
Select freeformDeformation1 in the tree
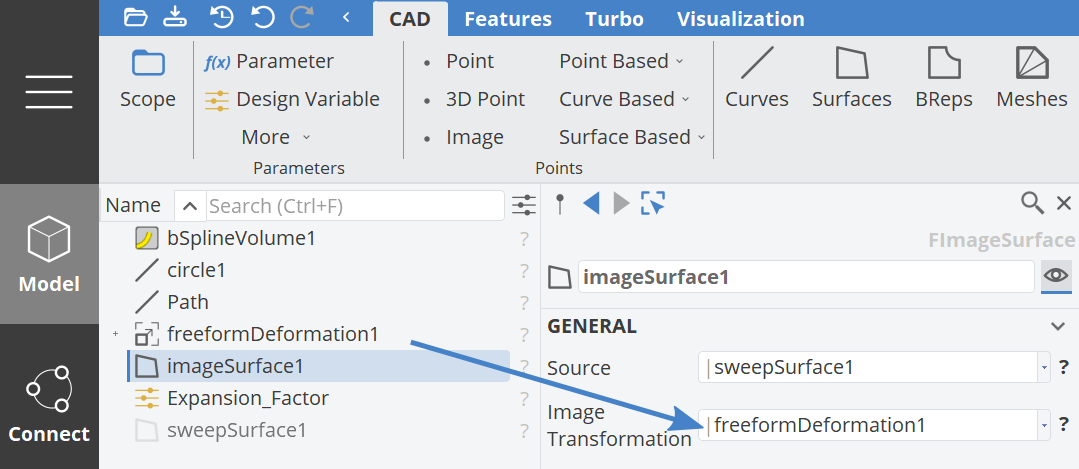[x=273, y=335]
